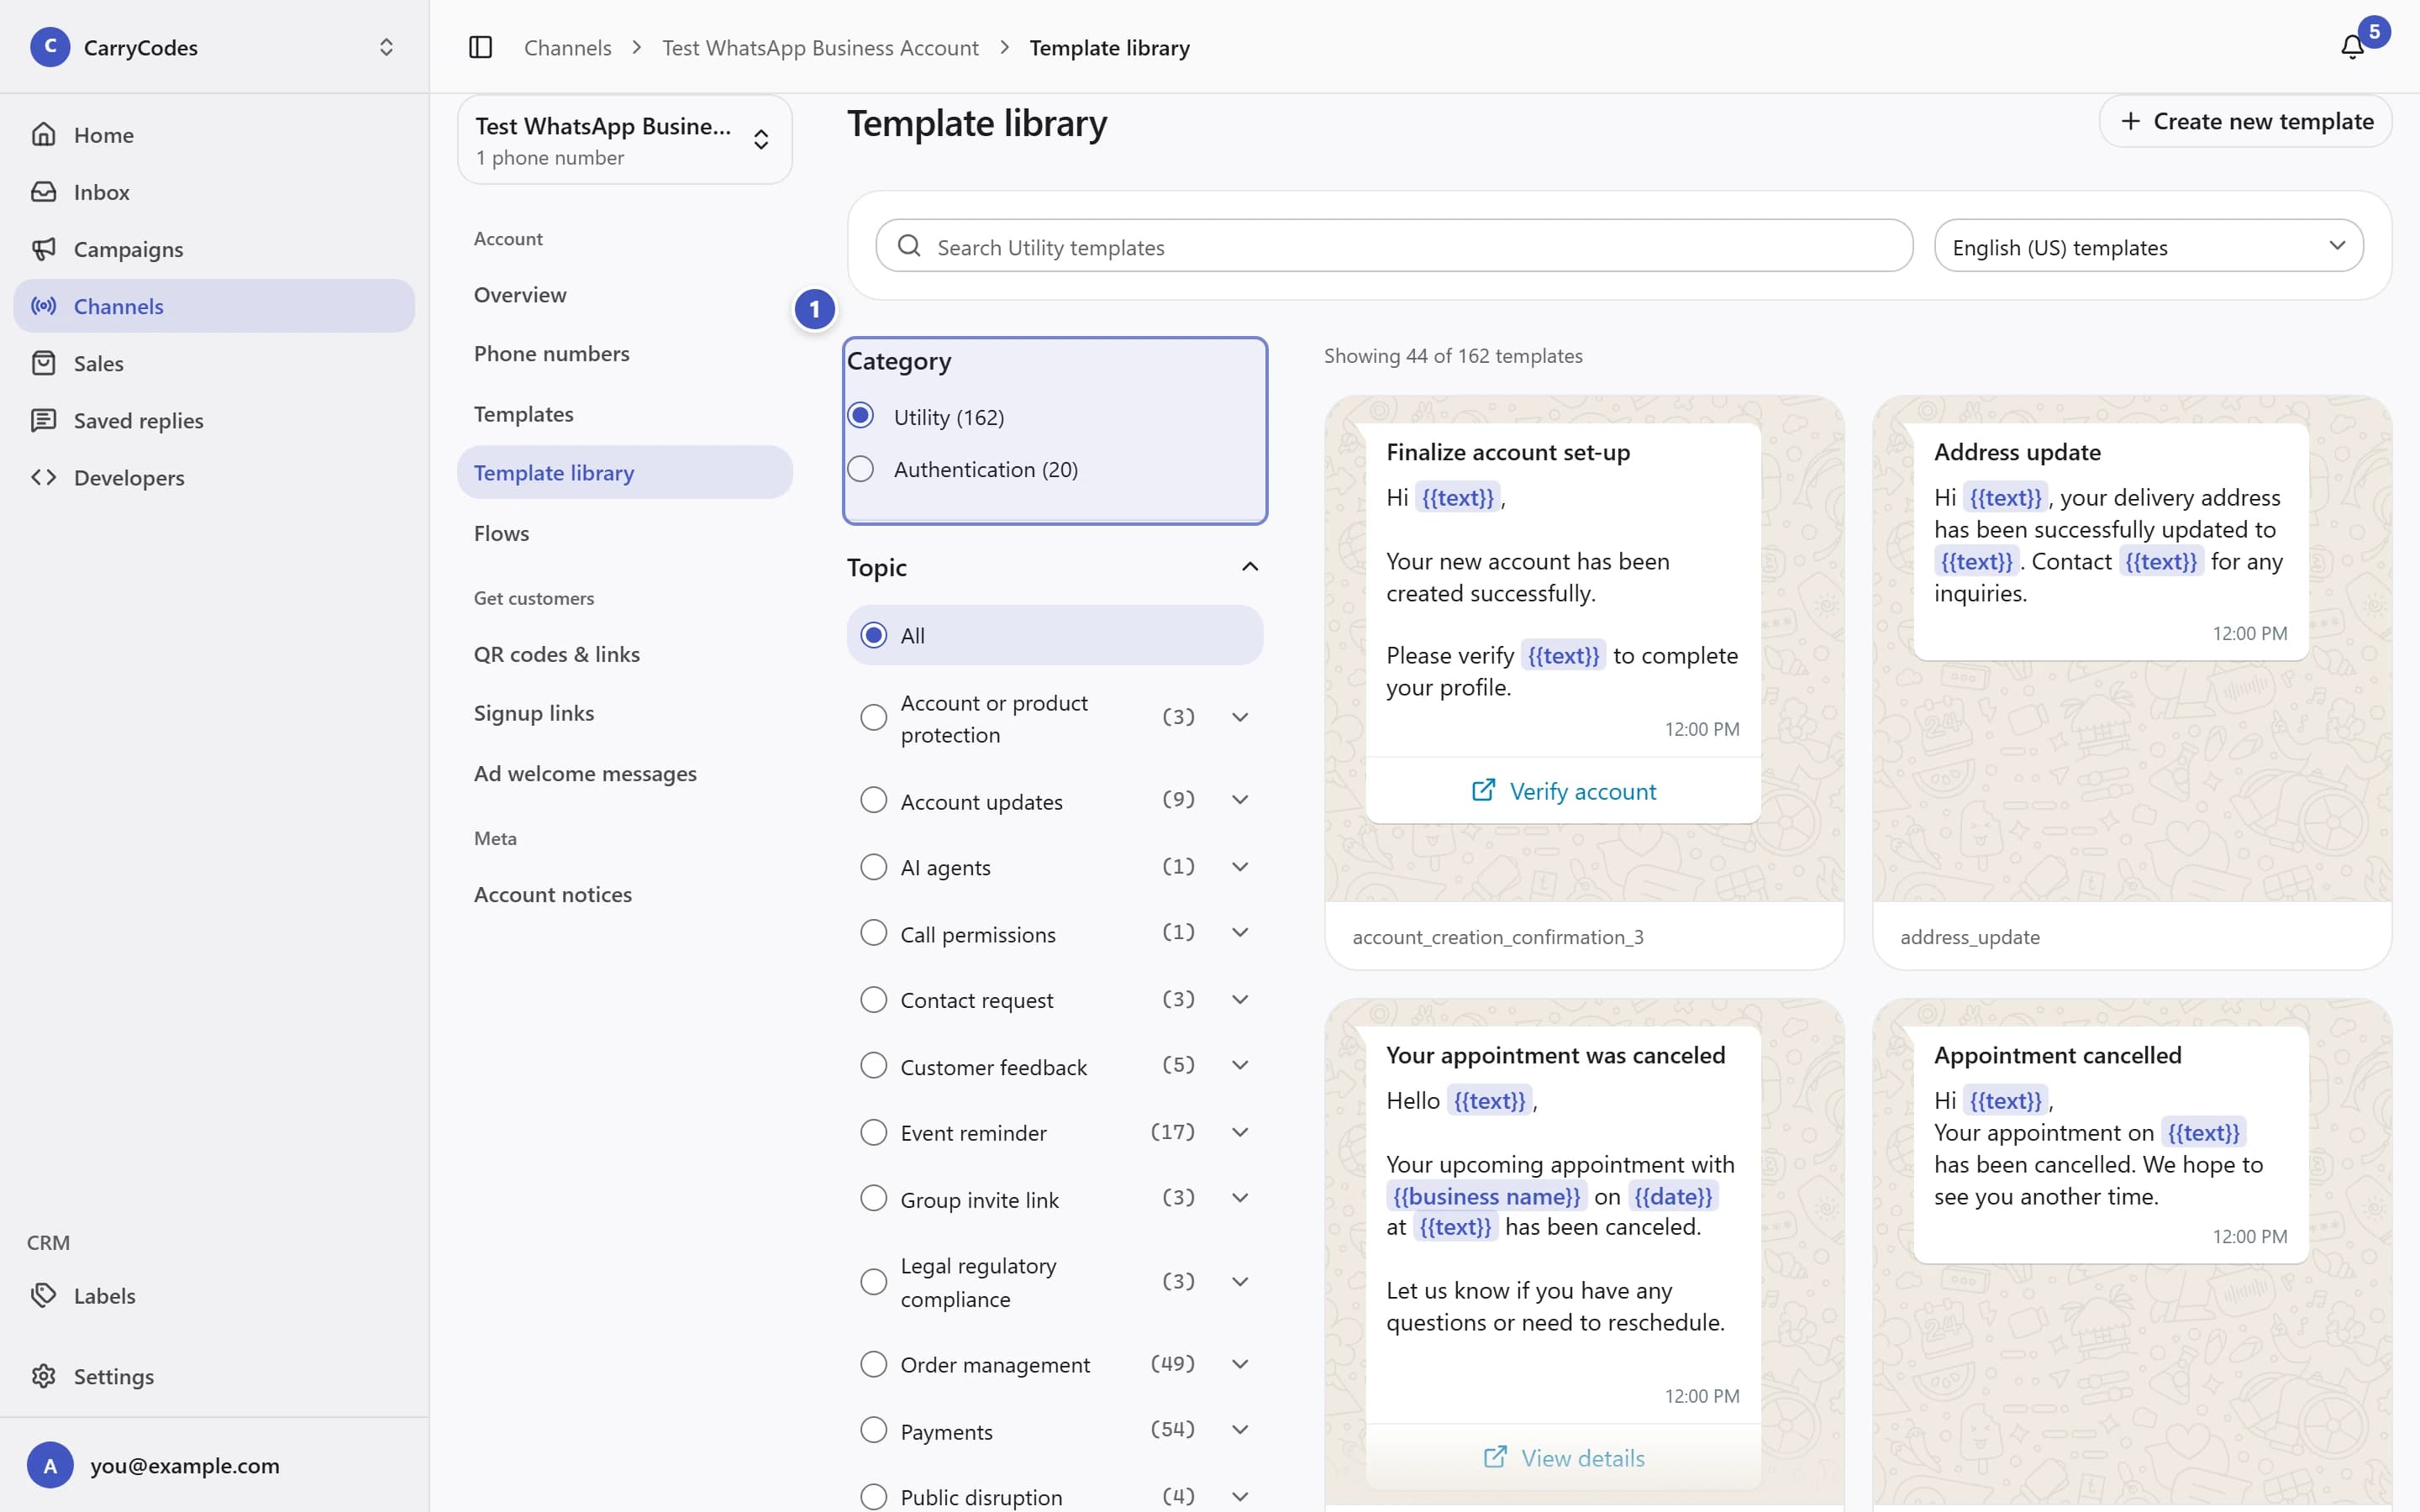Click the search magnifier icon
Viewport: 2420px width, 1512px height.
909,246
